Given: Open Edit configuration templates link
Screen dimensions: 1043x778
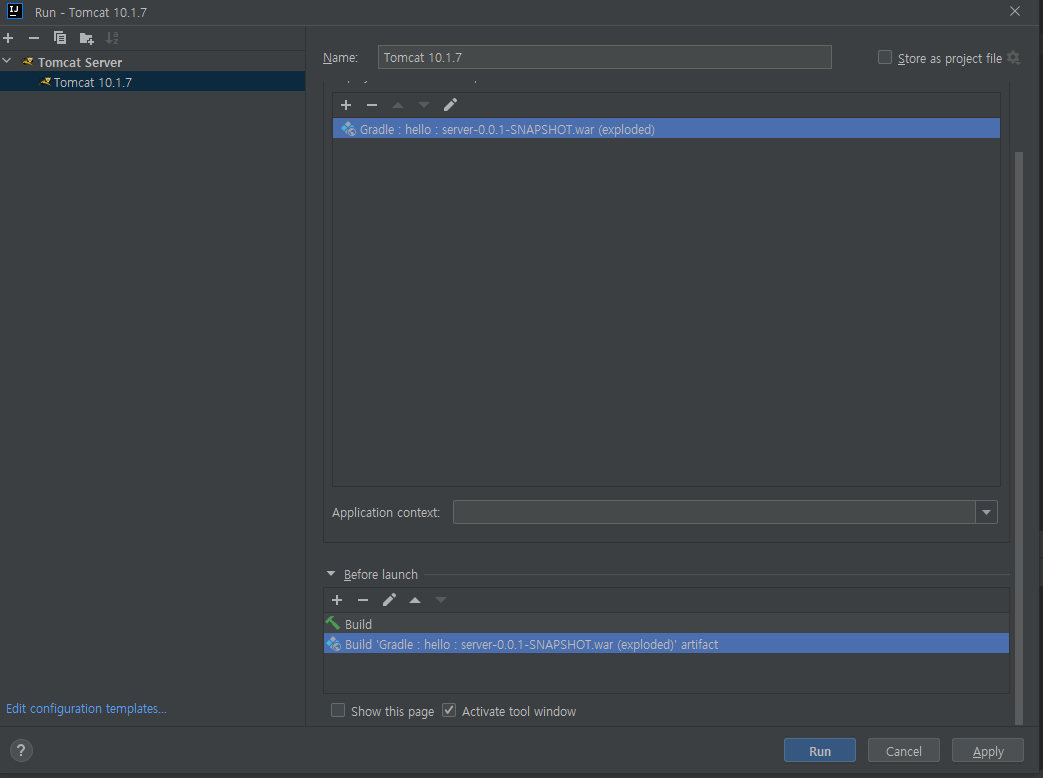Looking at the screenshot, I should click(x=86, y=709).
